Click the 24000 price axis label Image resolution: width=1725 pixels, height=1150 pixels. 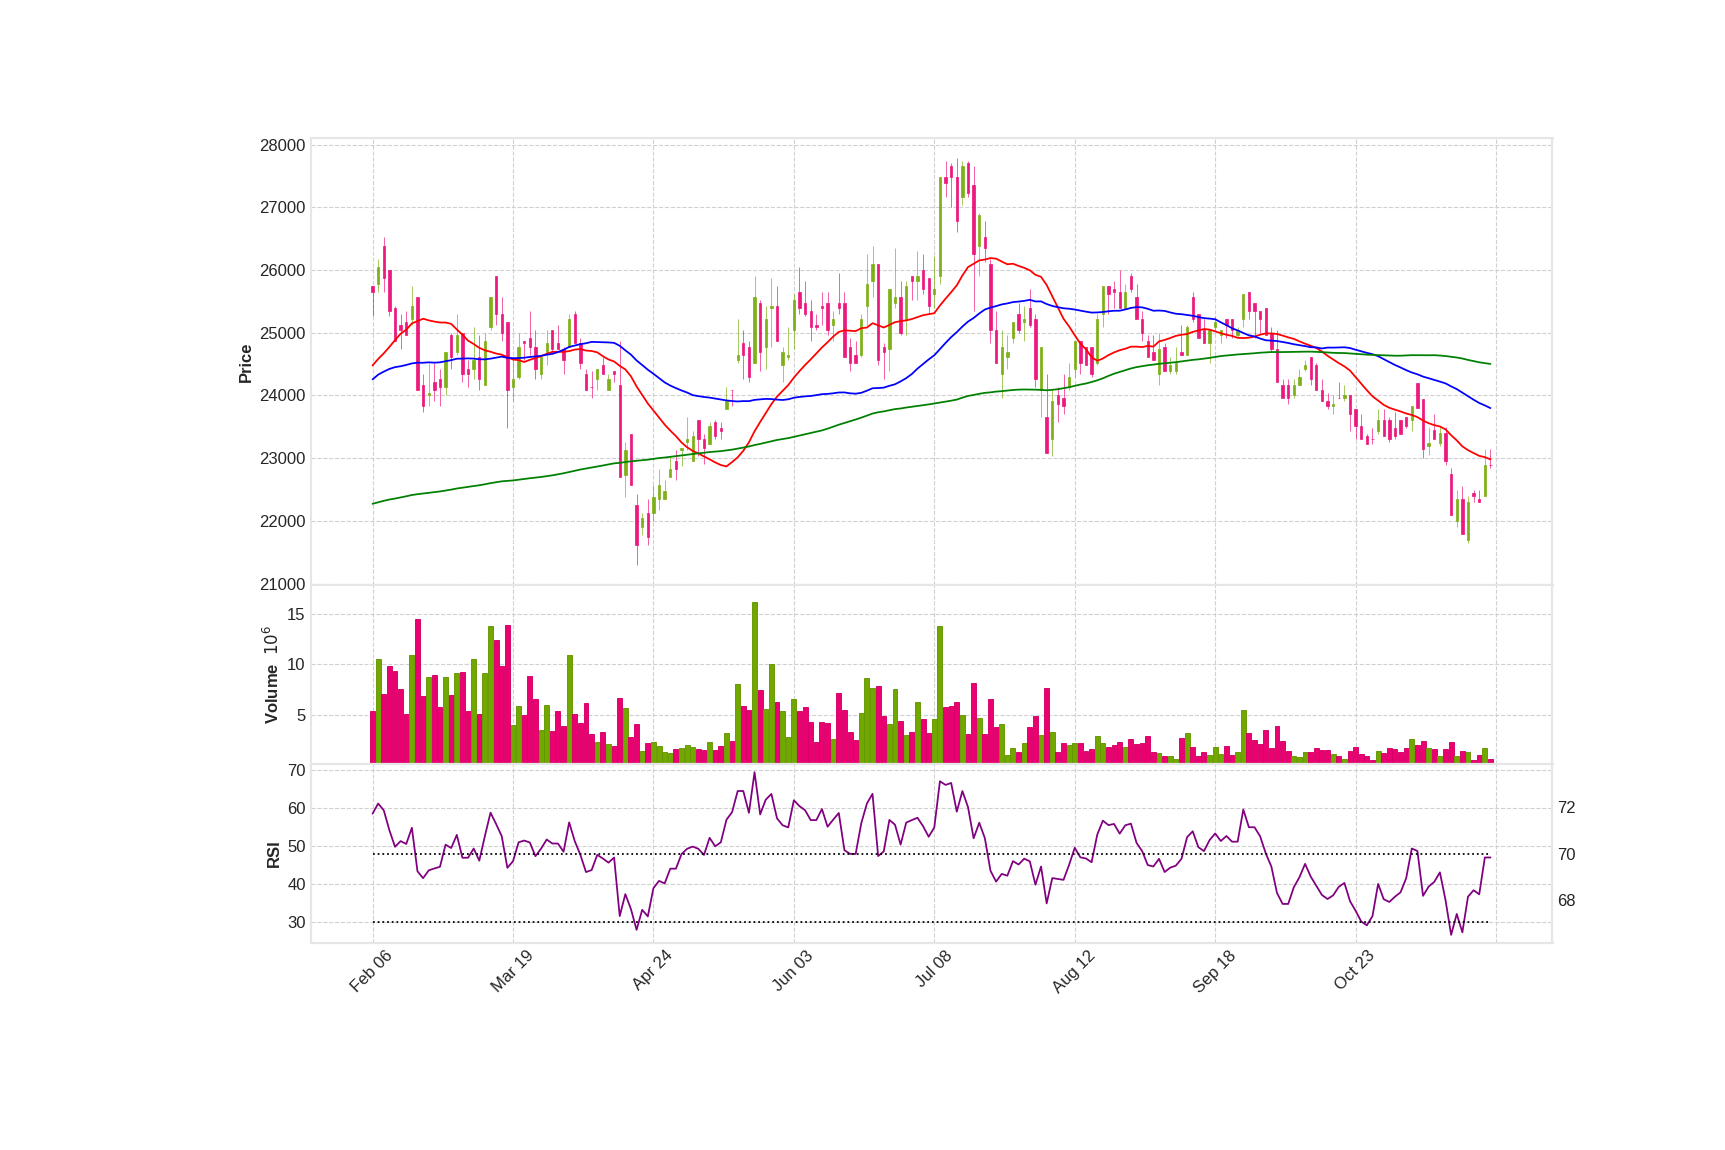point(282,395)
